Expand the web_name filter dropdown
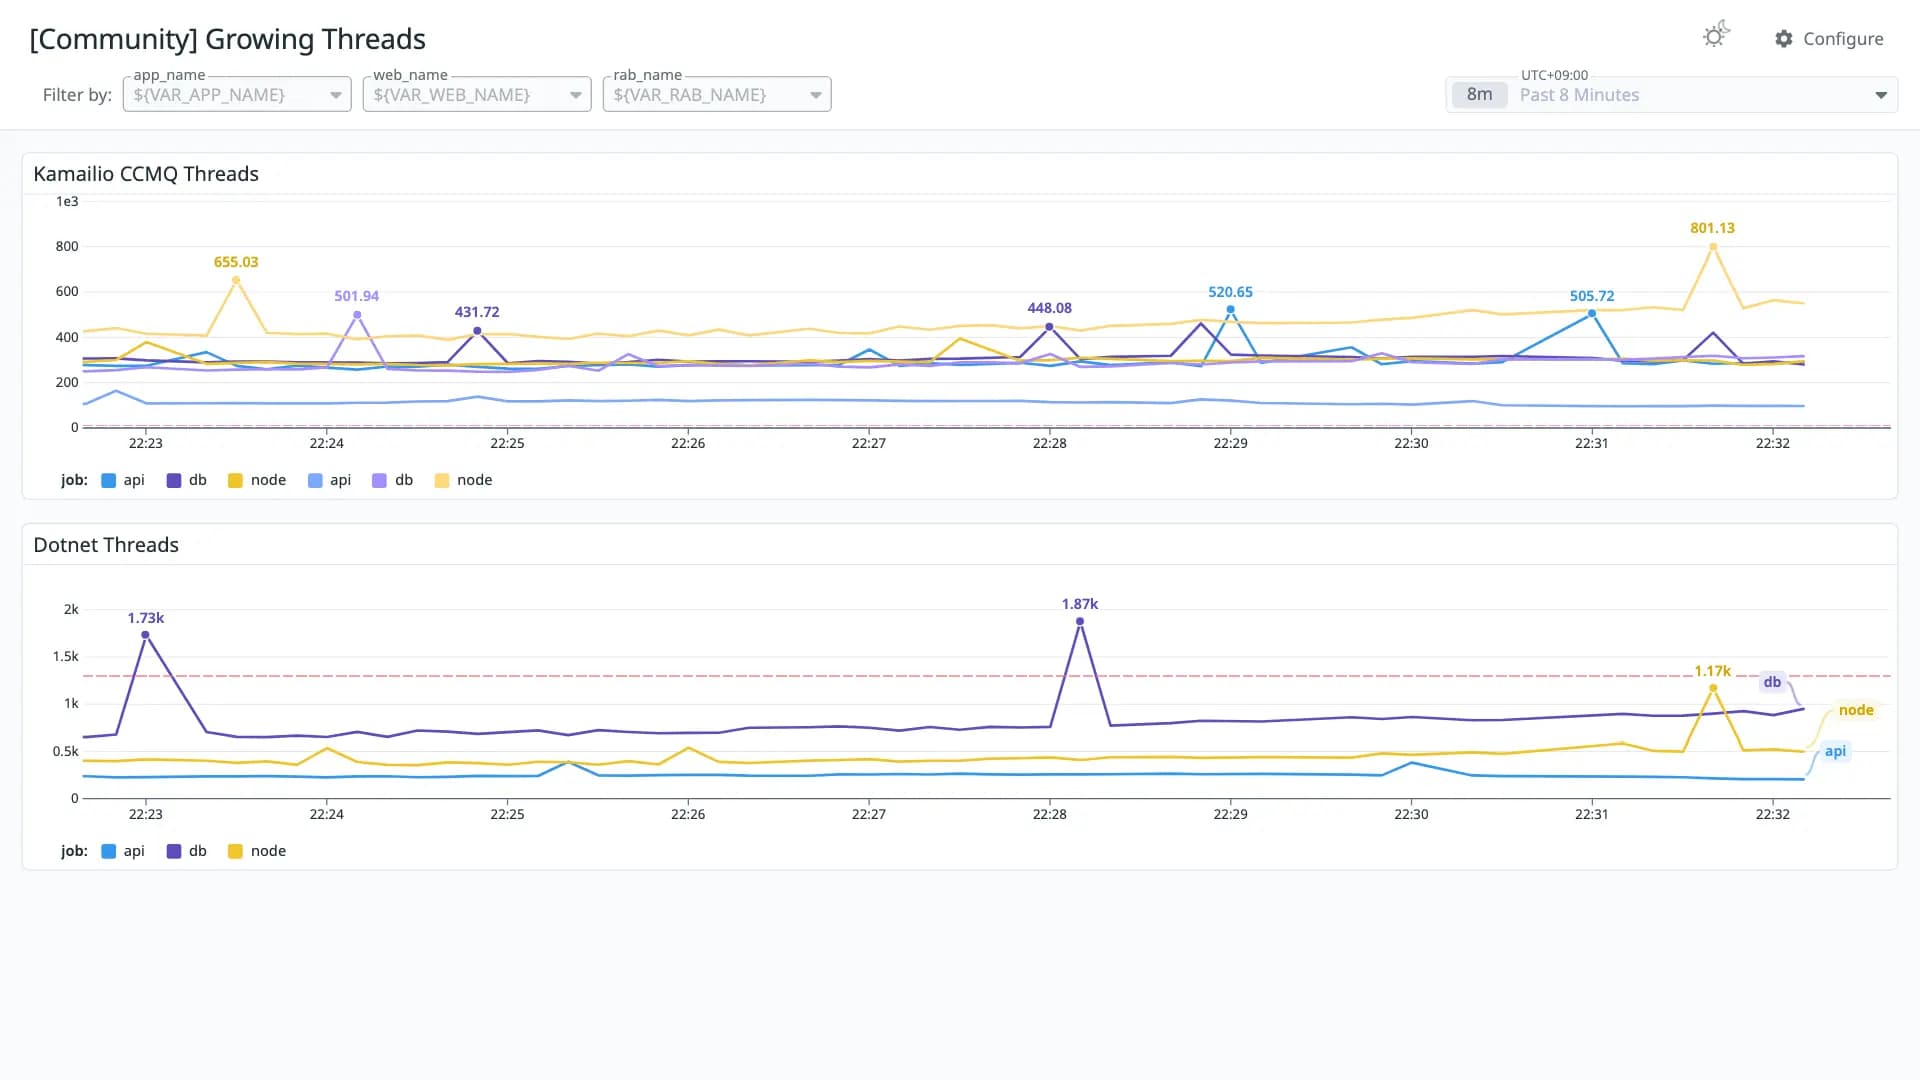This screenshot has height=1080, width=1920. coord(477,95)
